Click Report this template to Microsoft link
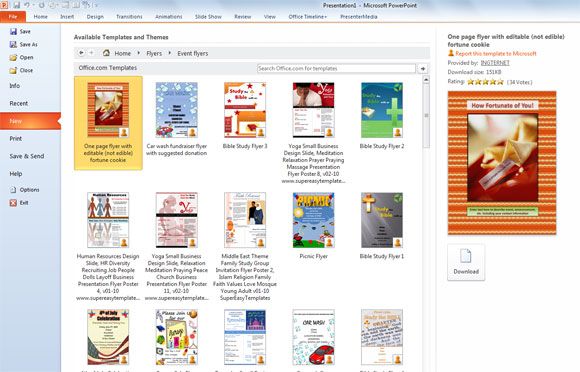The width and height of the screenshot is (580, 372). [496, 54]
